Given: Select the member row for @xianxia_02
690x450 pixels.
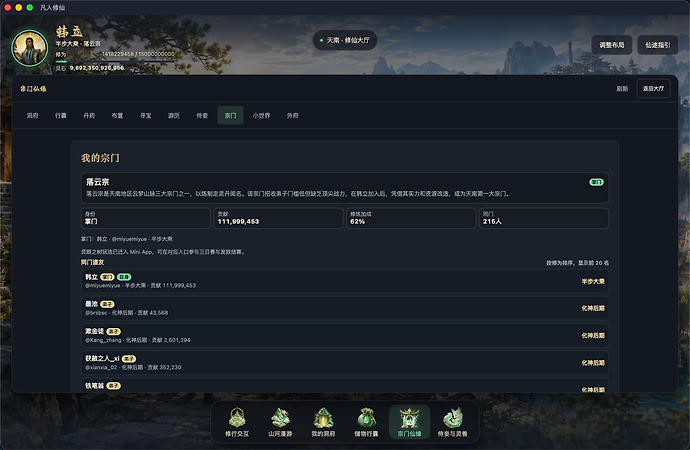Looking at the screenshot, I should click(x=345, y=363).
